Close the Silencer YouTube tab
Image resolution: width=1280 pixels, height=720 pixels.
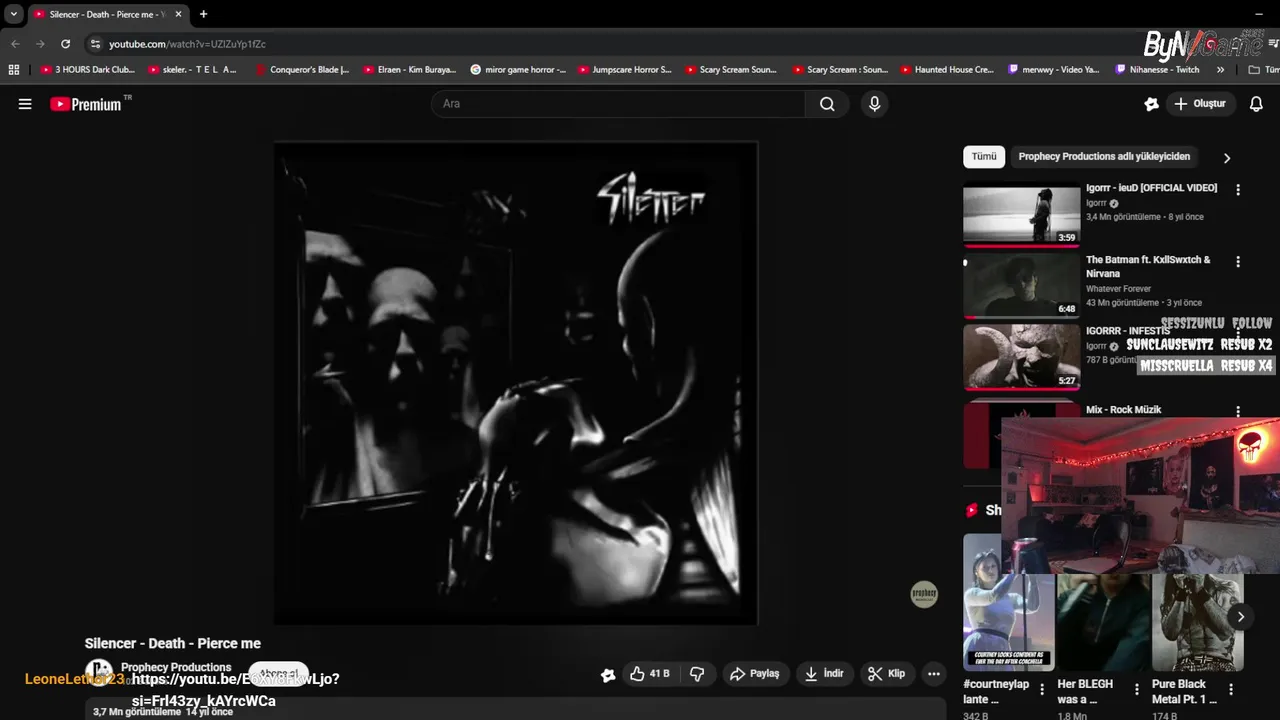pos(178,14)
